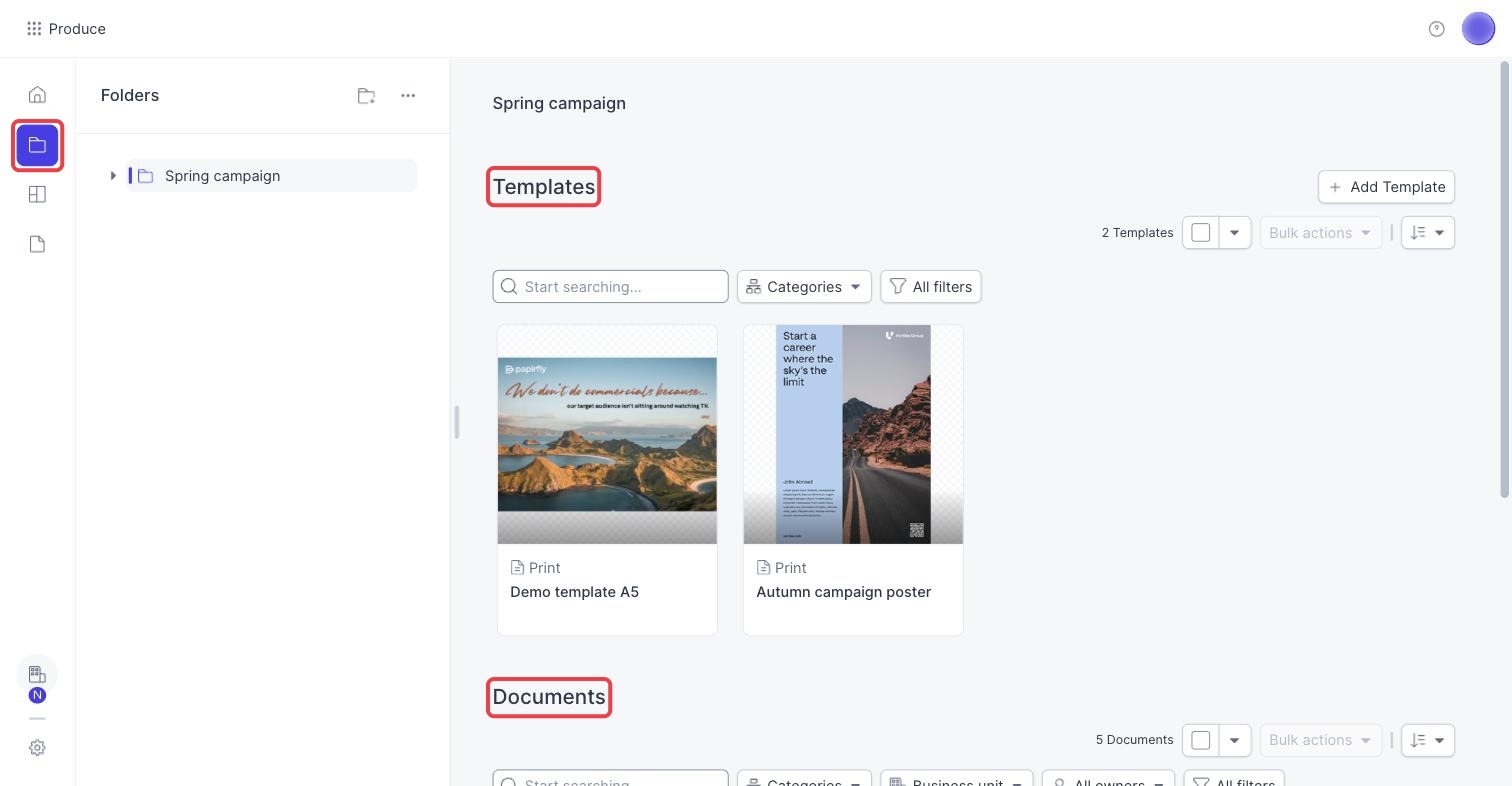Open Autumn campaign poster thumbnail
Image resolution: width=1512 pixels, height=786 pixels.
tap(853, 435)
